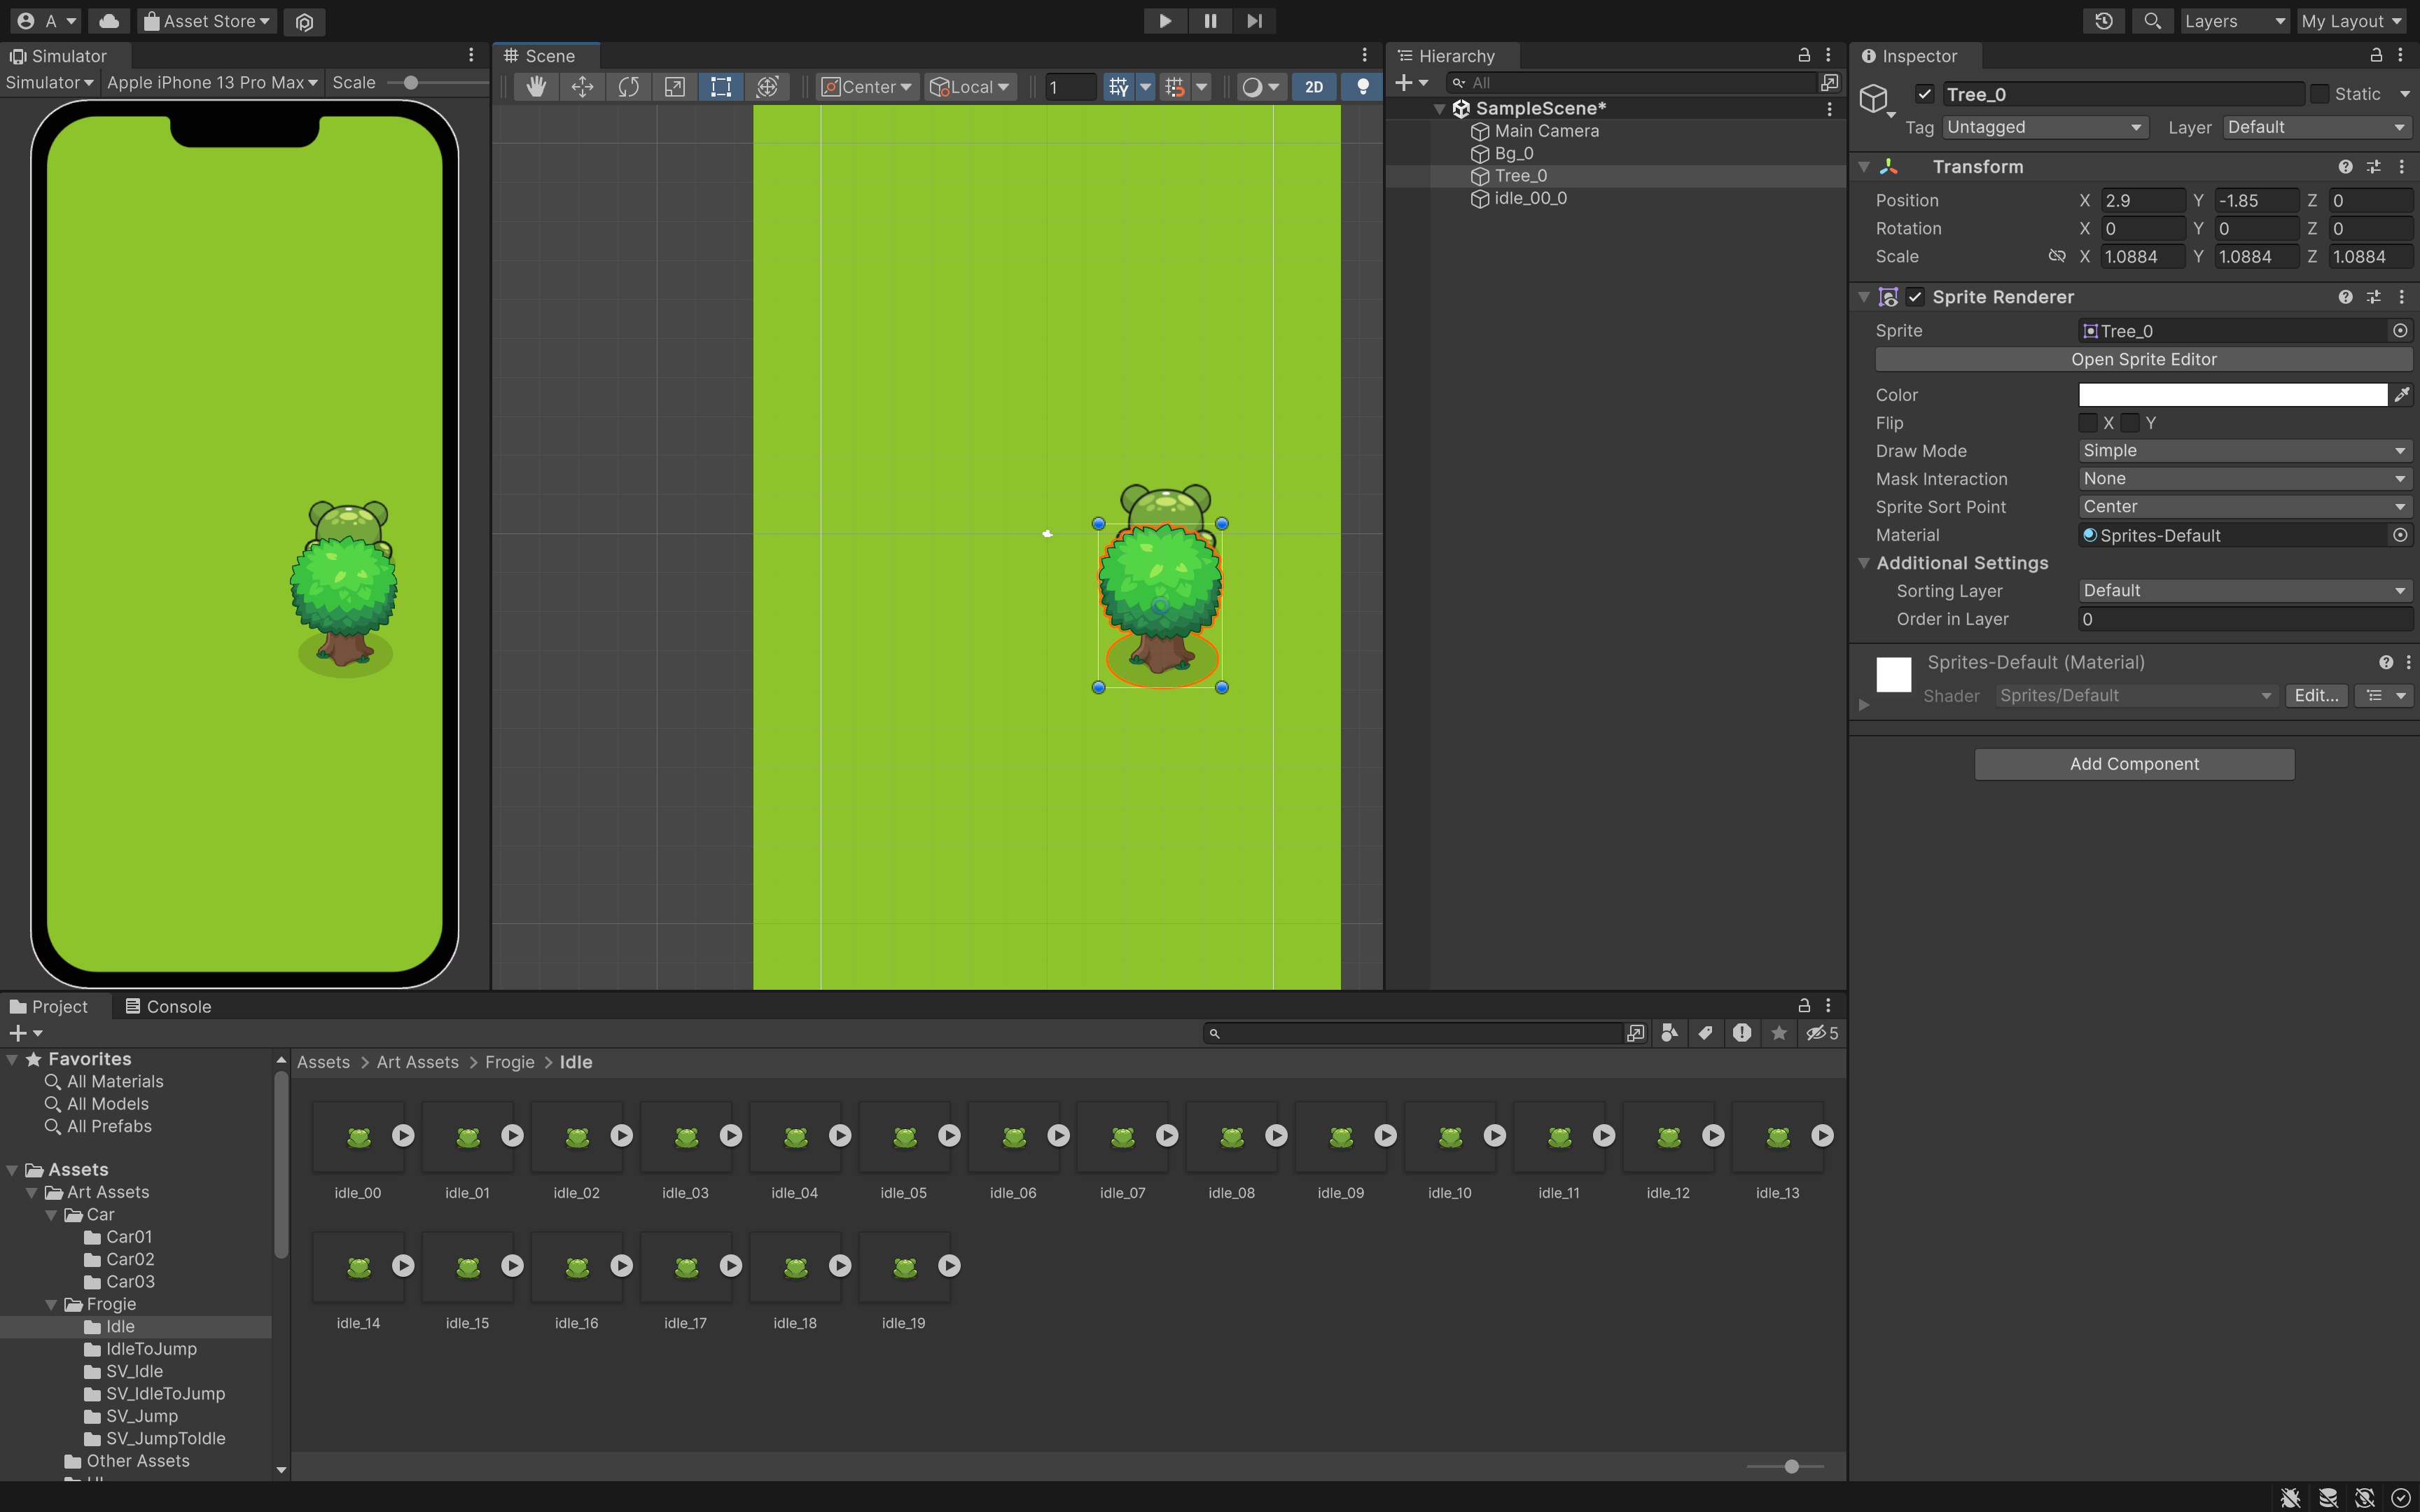Click search by type icon in Project

click(x=1669, y=1033)
